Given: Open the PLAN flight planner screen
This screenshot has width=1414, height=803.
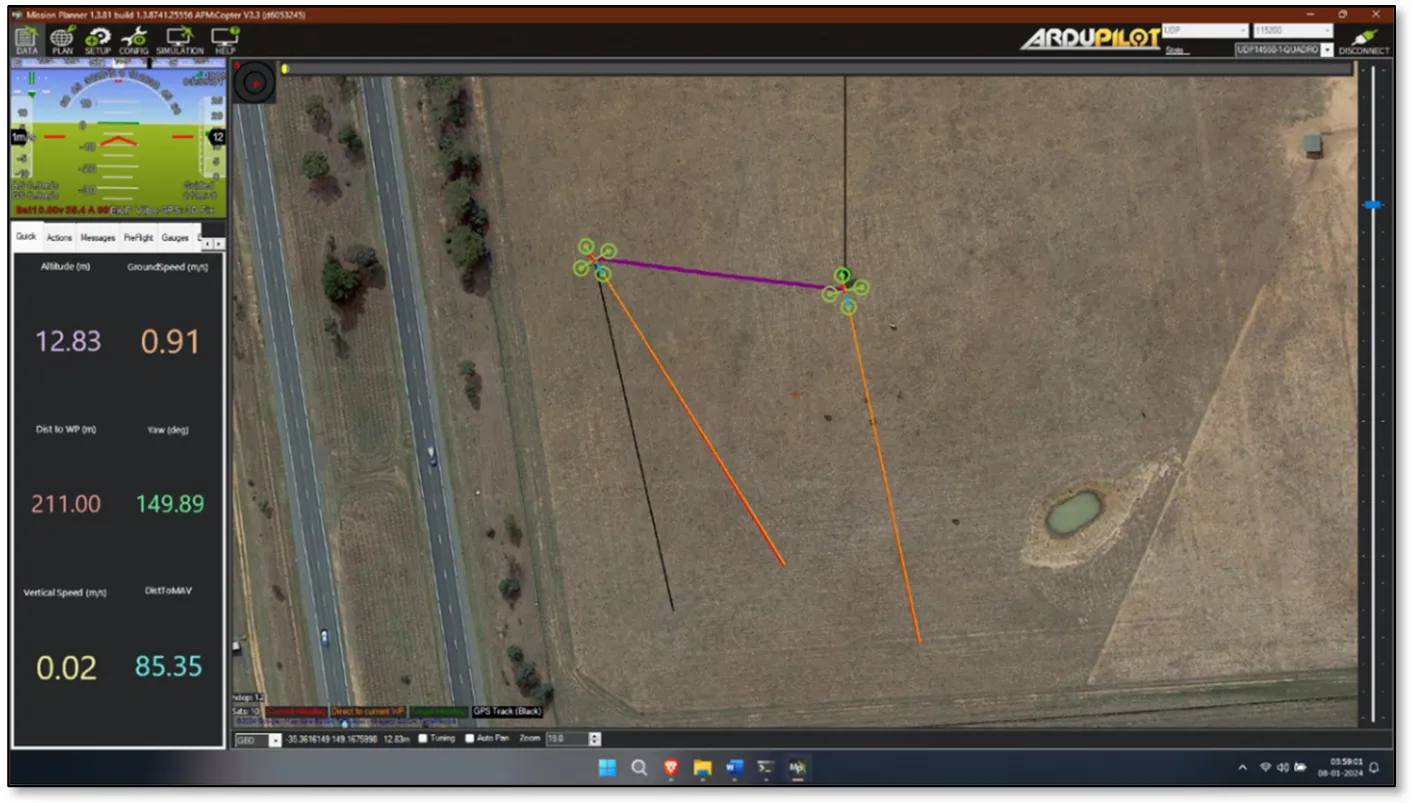Looking at the screenshot, I should [62, 40].
